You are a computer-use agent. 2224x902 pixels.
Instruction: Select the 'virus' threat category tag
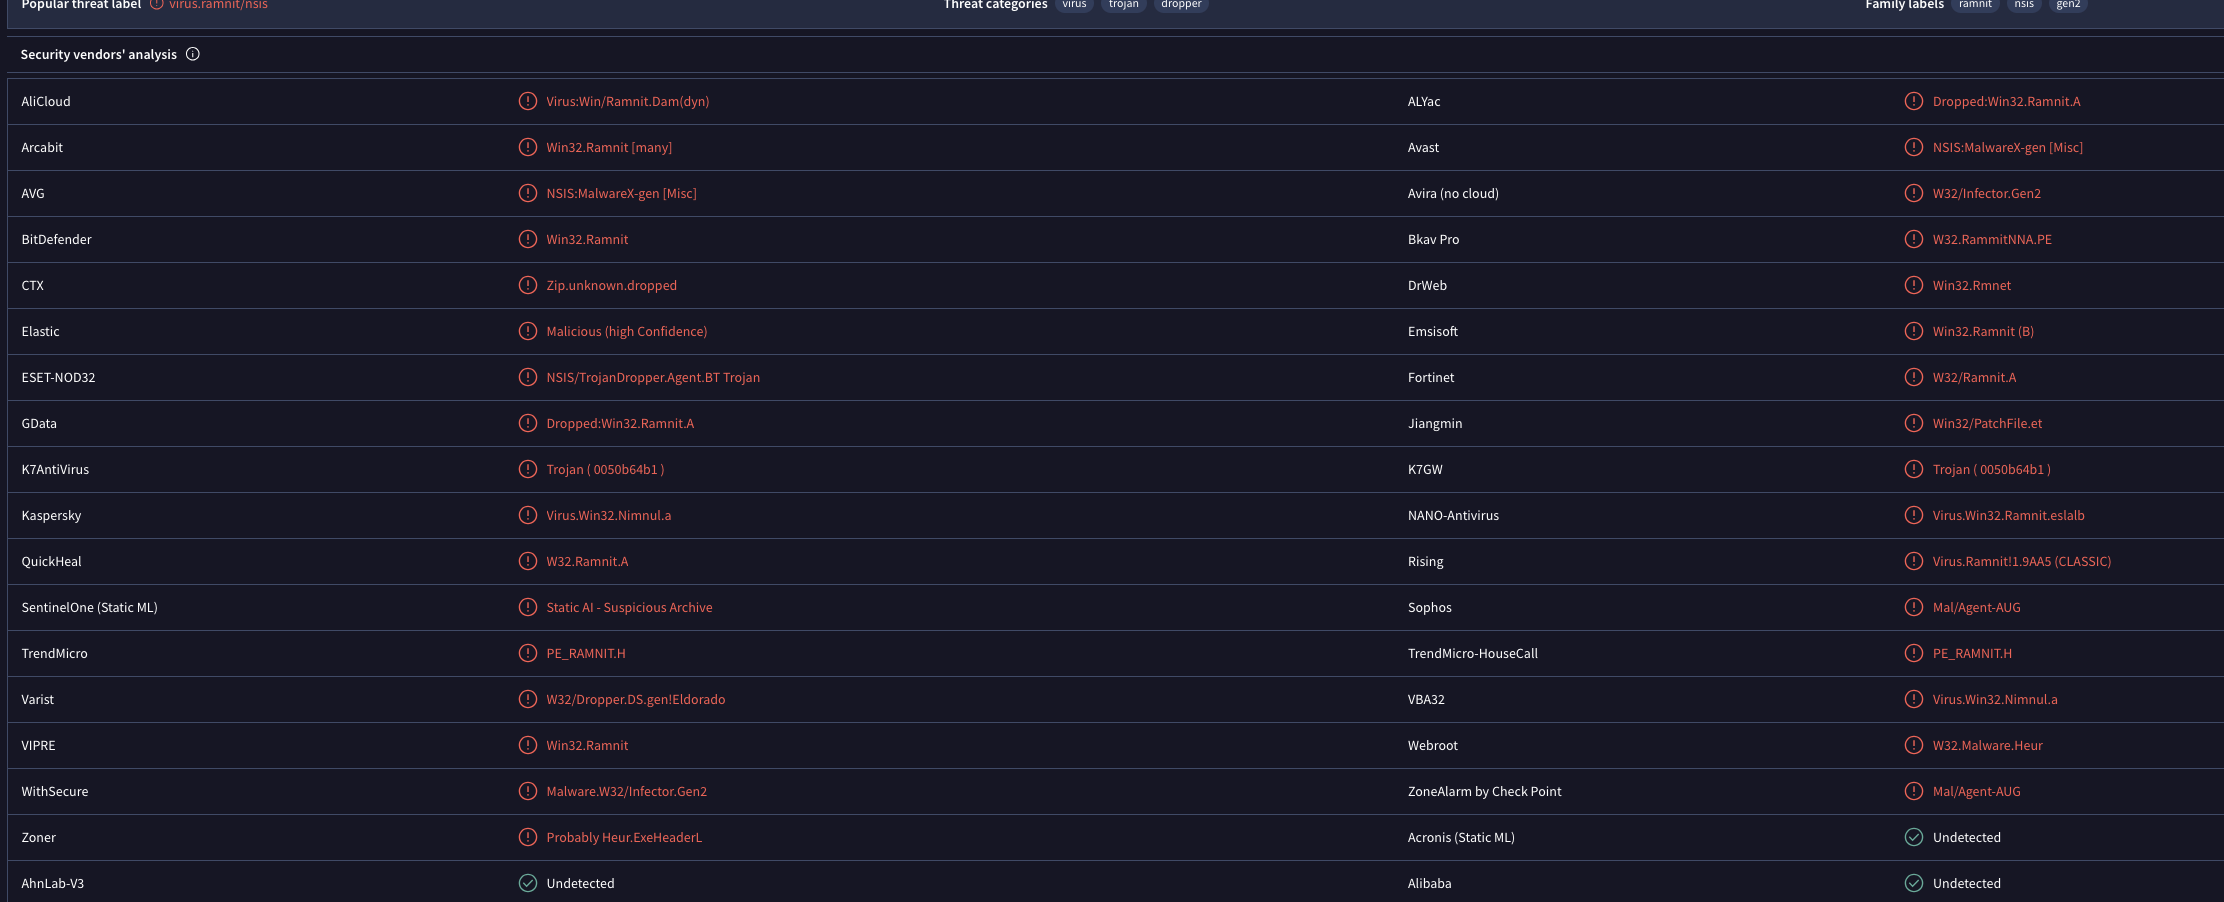1074,5
